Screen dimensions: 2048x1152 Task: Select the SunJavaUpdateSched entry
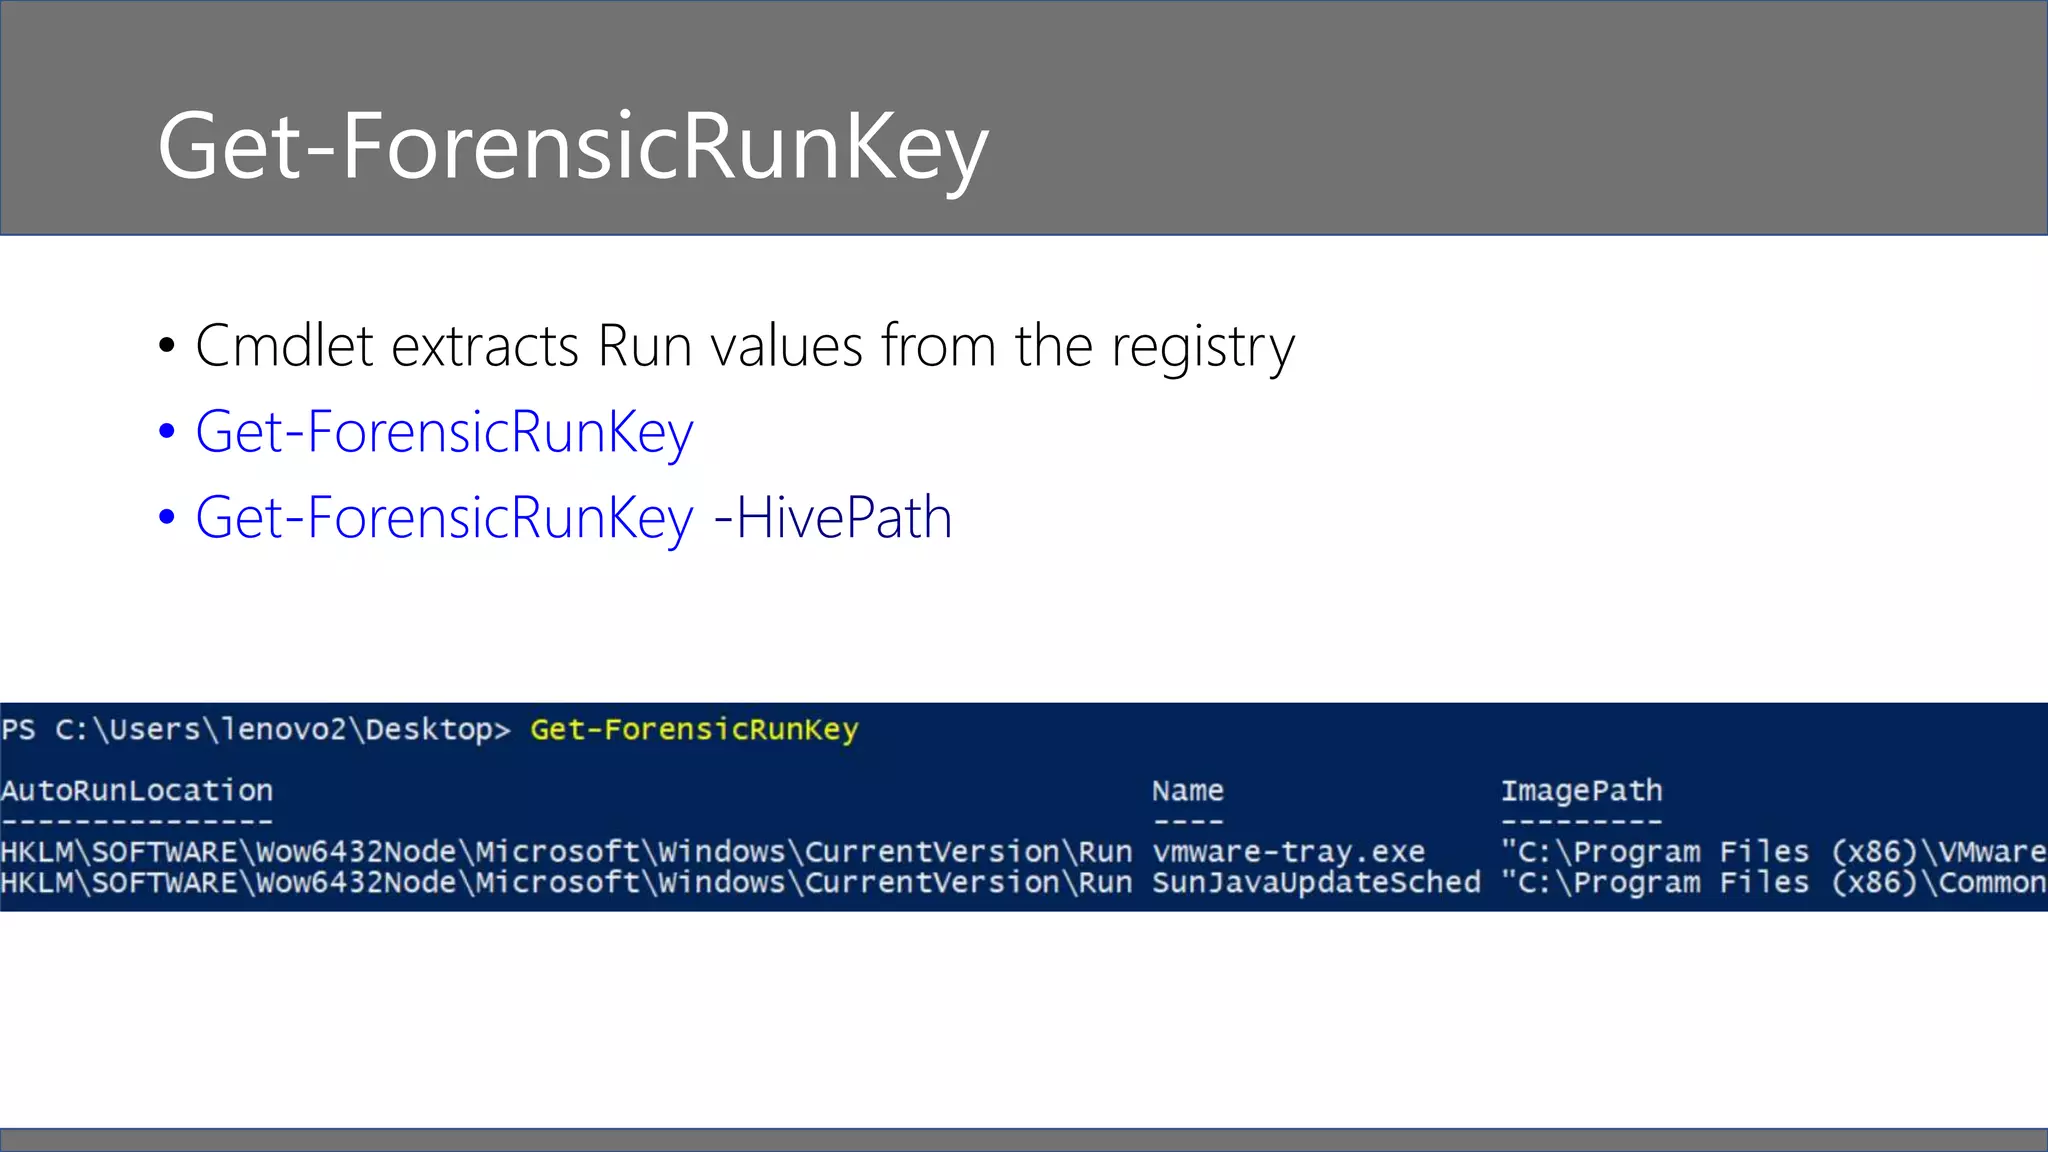1316,883
